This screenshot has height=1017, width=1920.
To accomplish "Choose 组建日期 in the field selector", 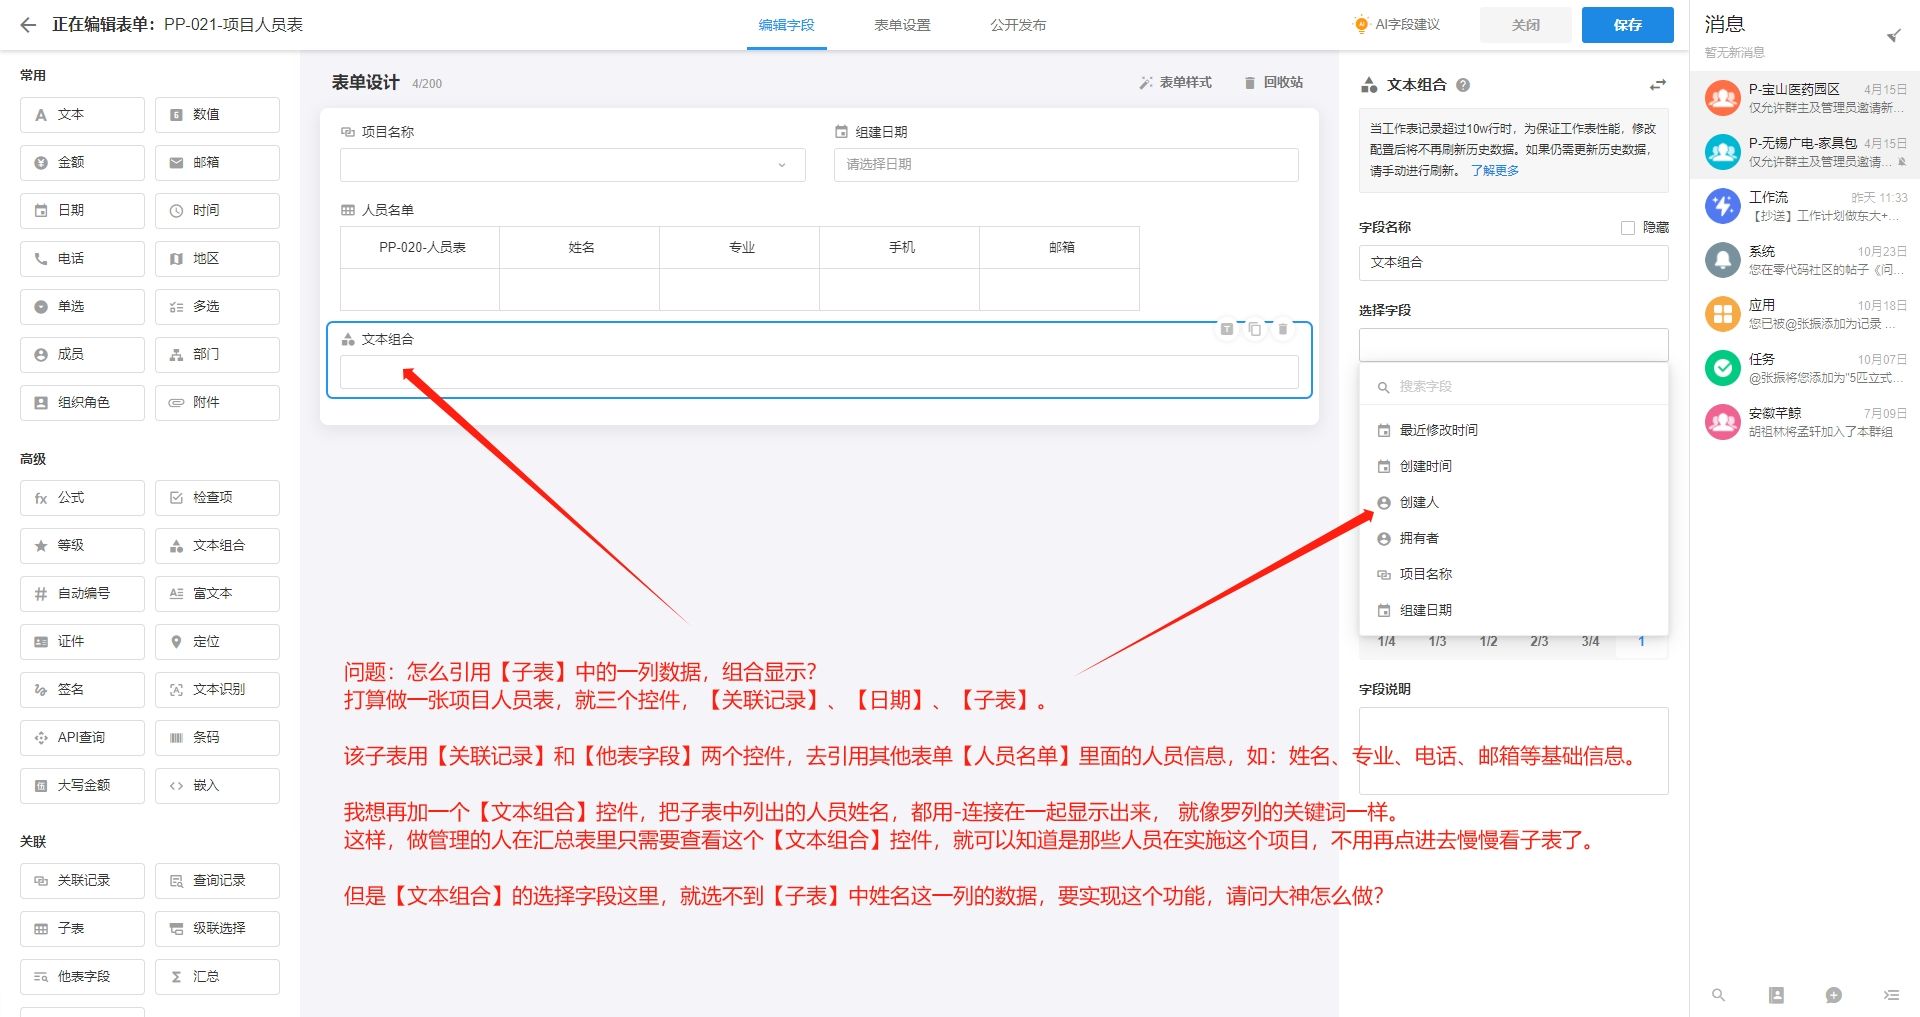I will [1427, 609].
